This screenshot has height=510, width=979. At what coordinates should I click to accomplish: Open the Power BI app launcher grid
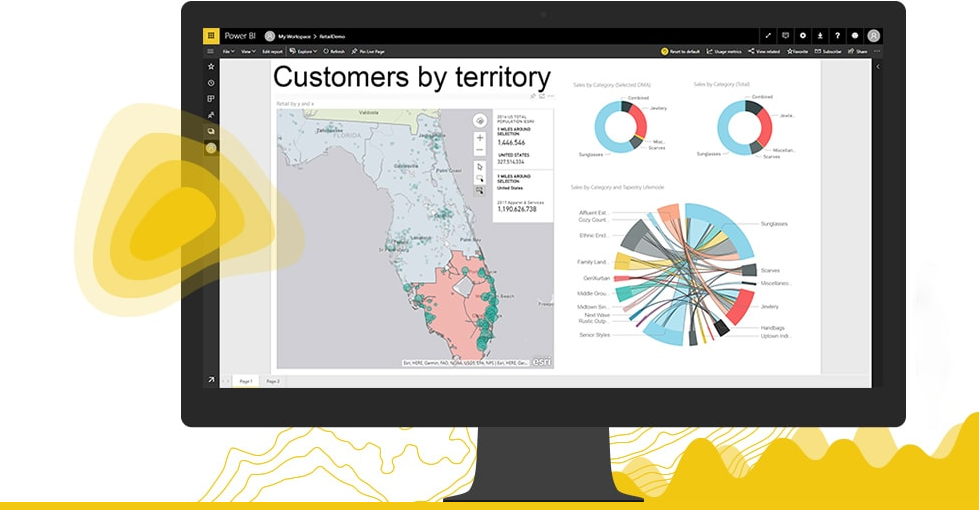pos(210,35)
